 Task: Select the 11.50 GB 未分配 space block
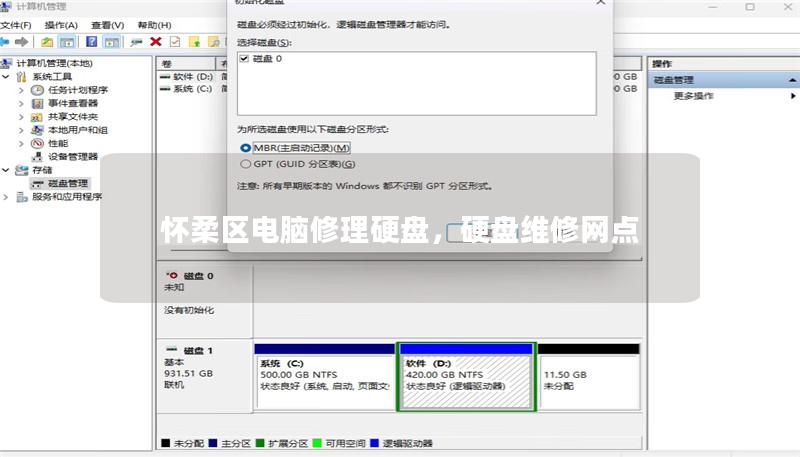[x=589, y=376]
